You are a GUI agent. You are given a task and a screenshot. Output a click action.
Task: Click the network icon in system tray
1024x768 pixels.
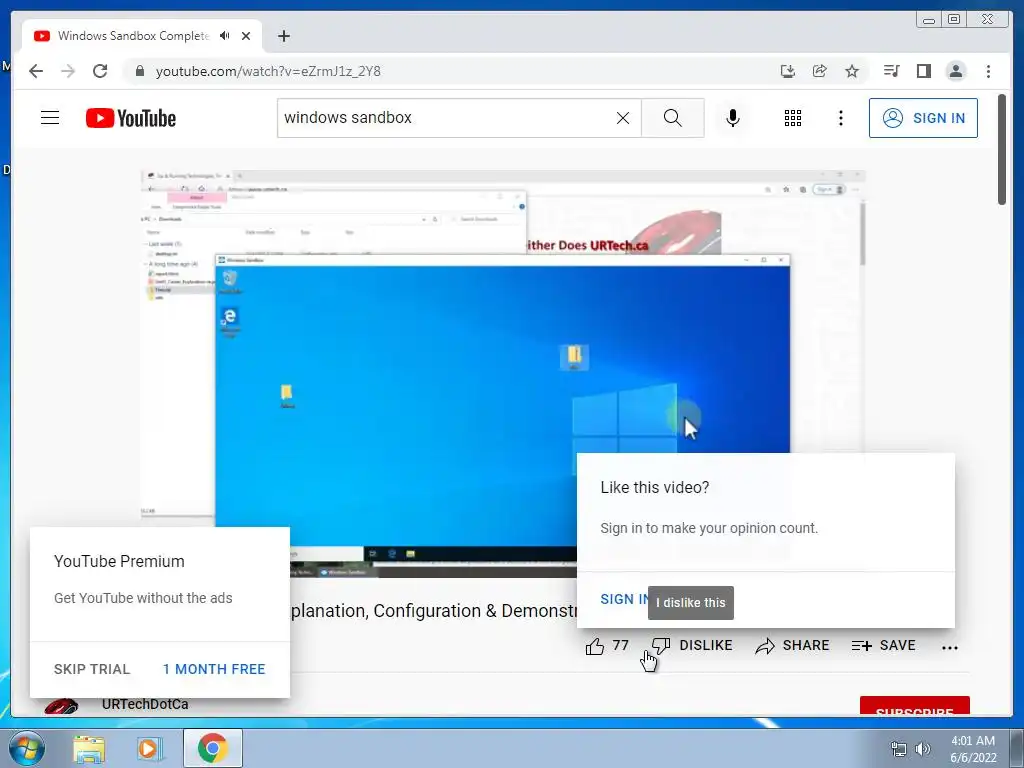[x=899, y=749]
